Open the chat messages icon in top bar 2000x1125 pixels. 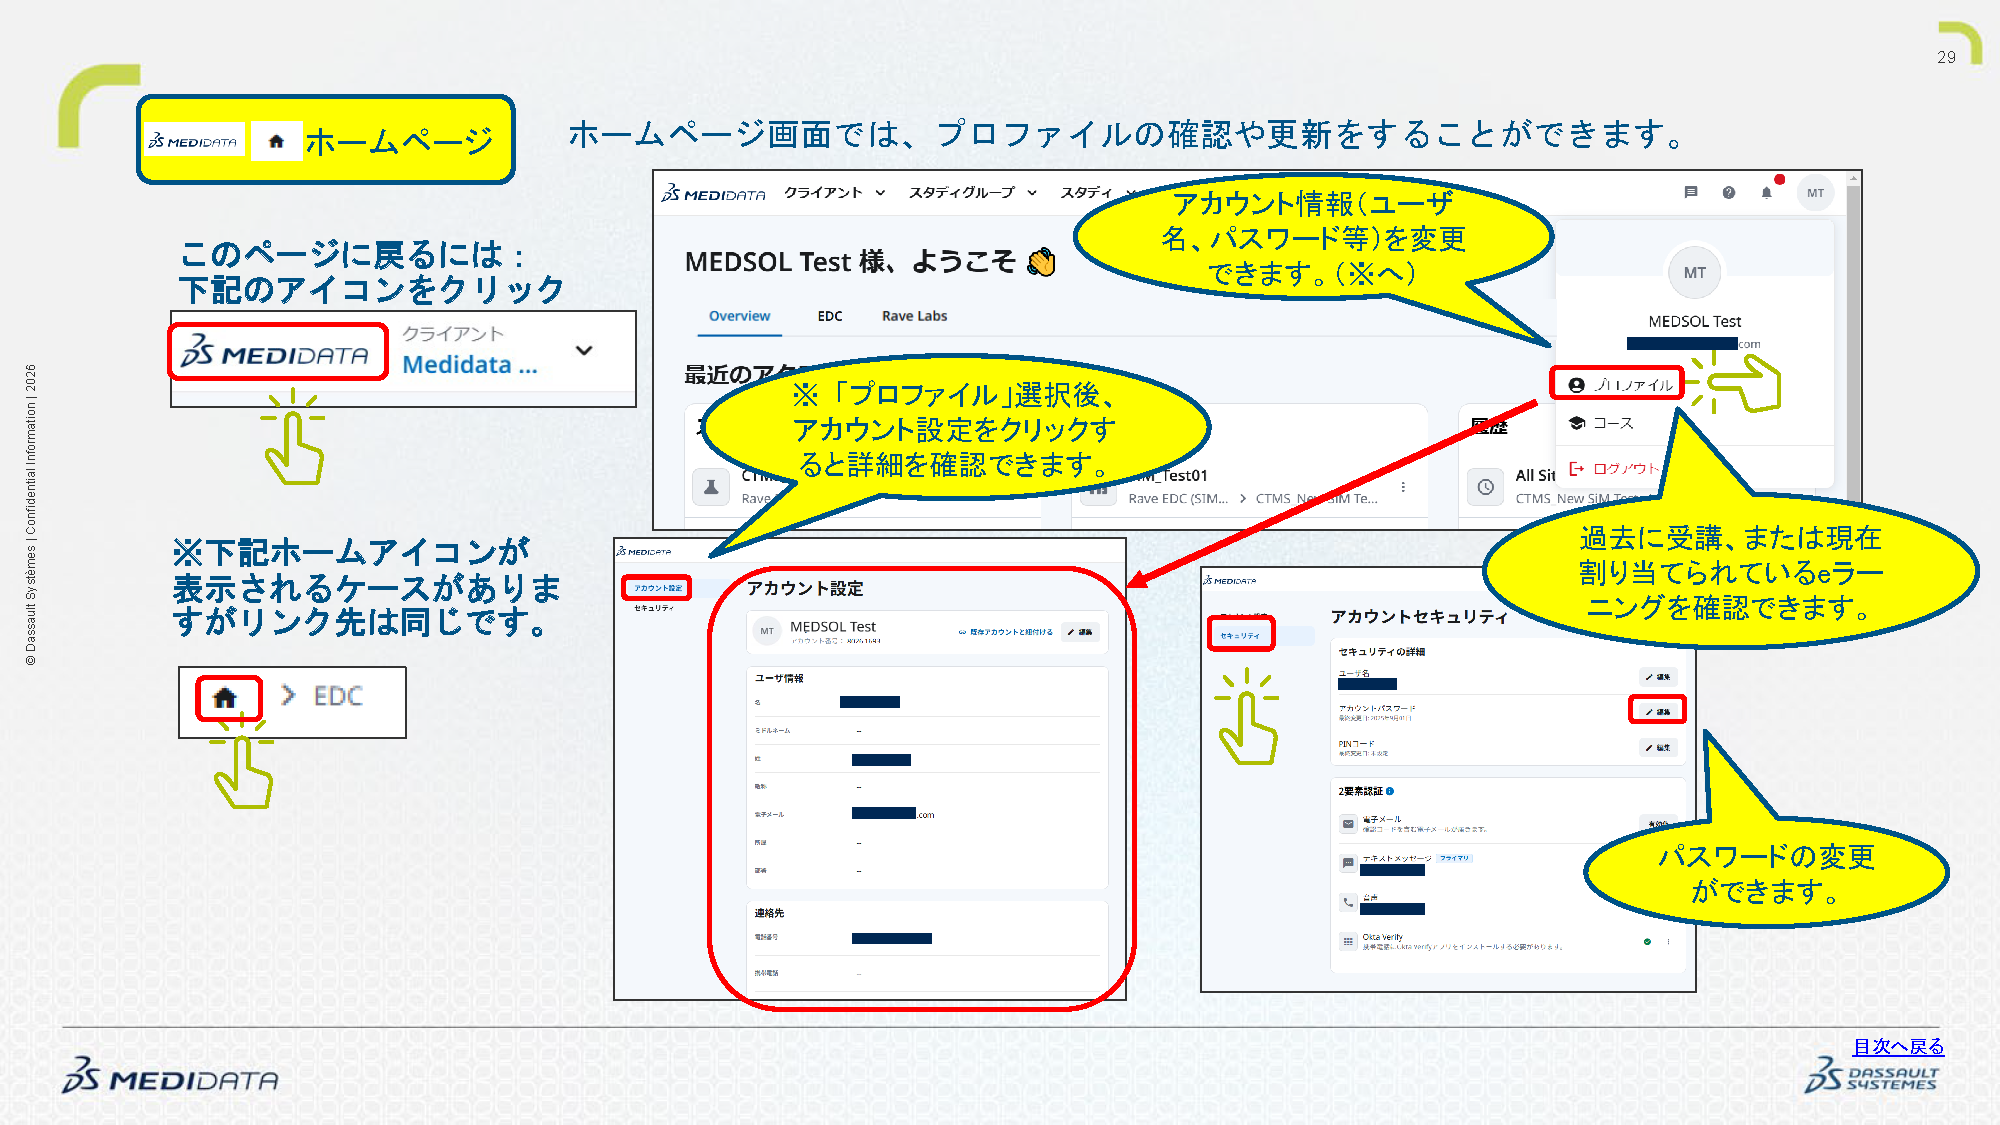pos(1691,192)
